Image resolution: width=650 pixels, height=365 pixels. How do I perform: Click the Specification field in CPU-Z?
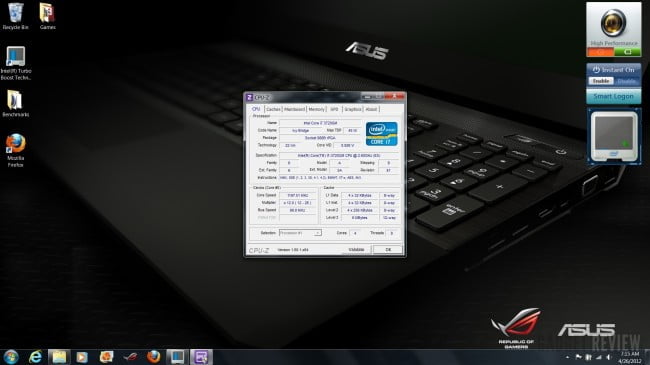point(339,156)
